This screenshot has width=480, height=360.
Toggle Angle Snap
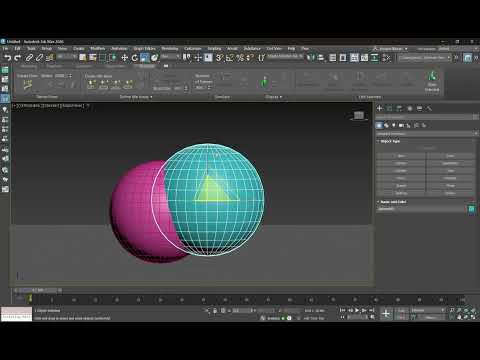(x=230, y=58)
